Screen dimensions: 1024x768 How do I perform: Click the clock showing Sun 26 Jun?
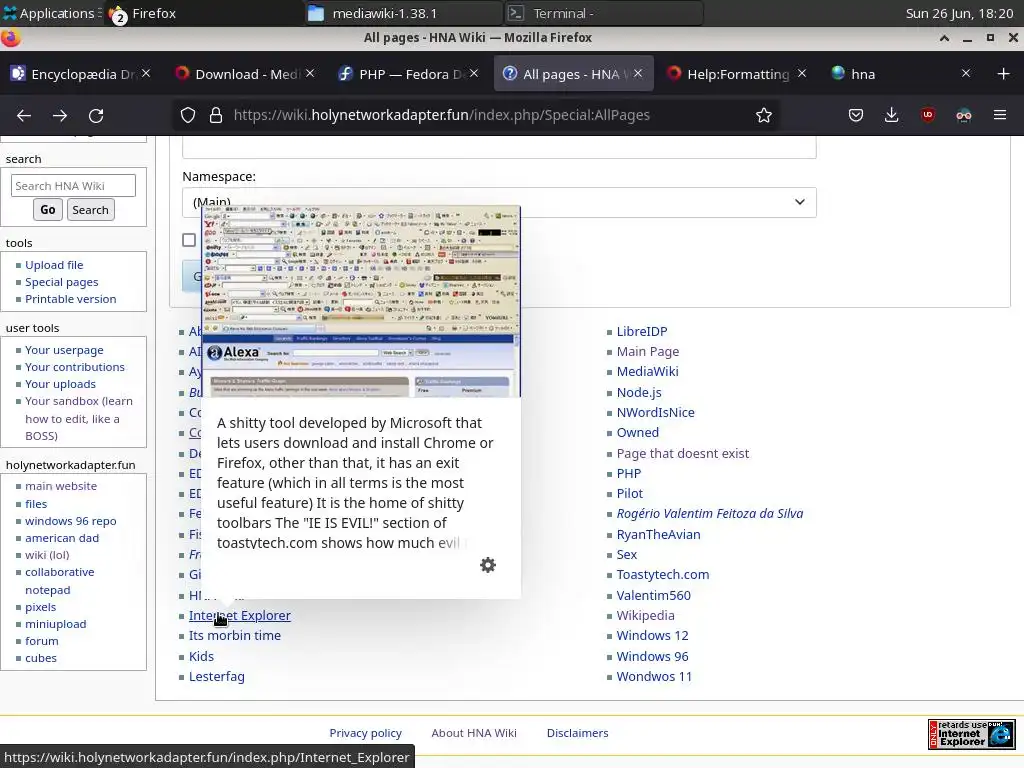point(959,13)
